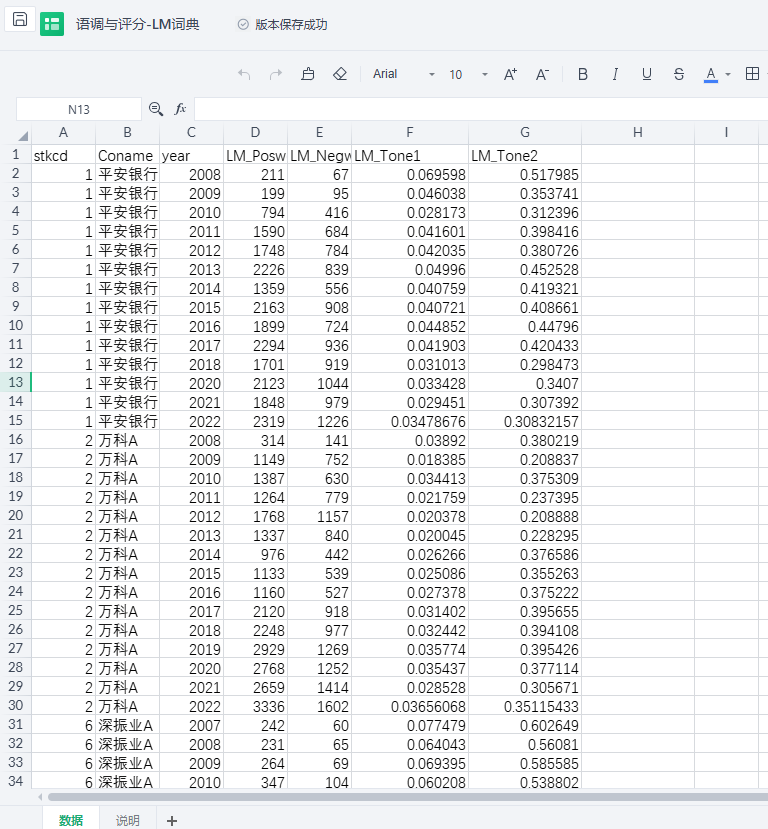Click the stkcd header cell
Viewport: 768px width, 829px height.
[63, 155]
